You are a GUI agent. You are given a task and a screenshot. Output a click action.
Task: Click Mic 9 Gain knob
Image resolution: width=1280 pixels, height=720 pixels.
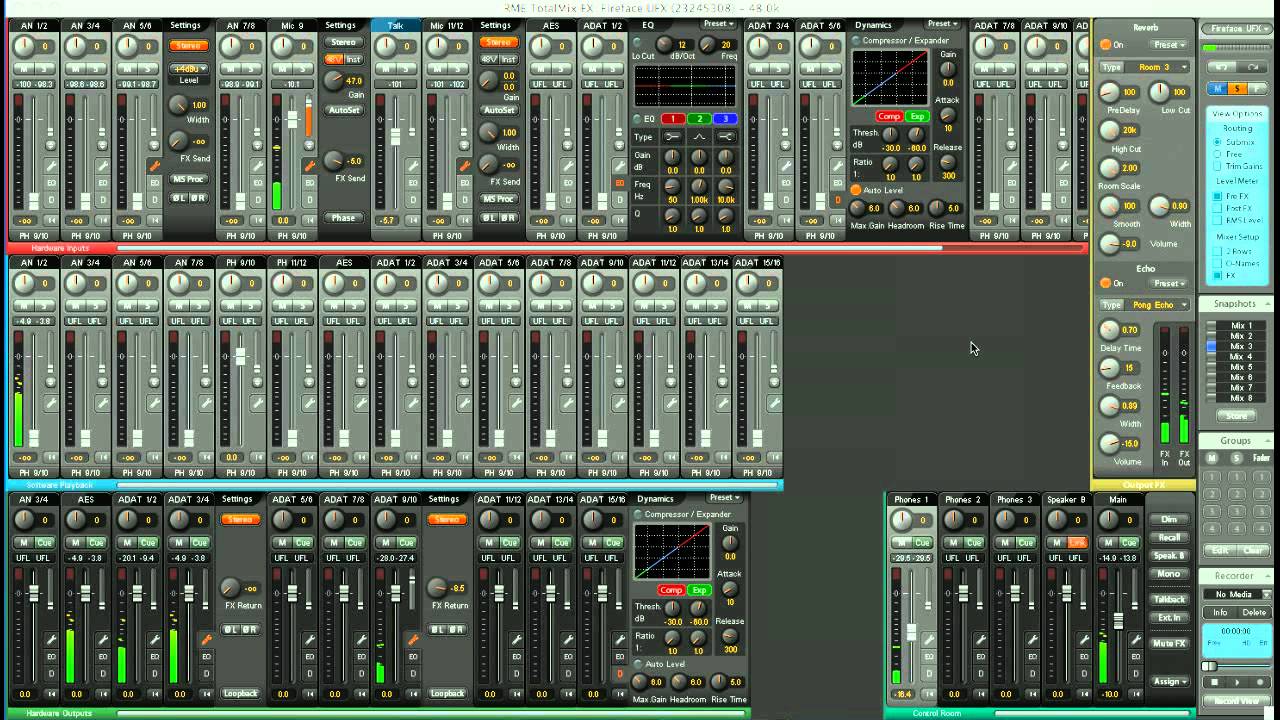333,80
